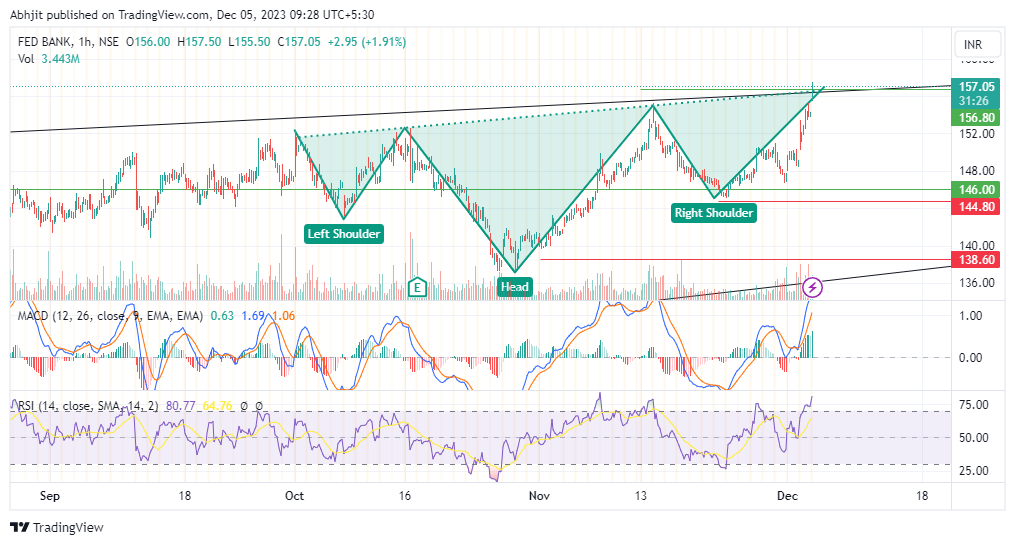
Task: Click the earnings 'E' marker icon
Action: [418, 287]
